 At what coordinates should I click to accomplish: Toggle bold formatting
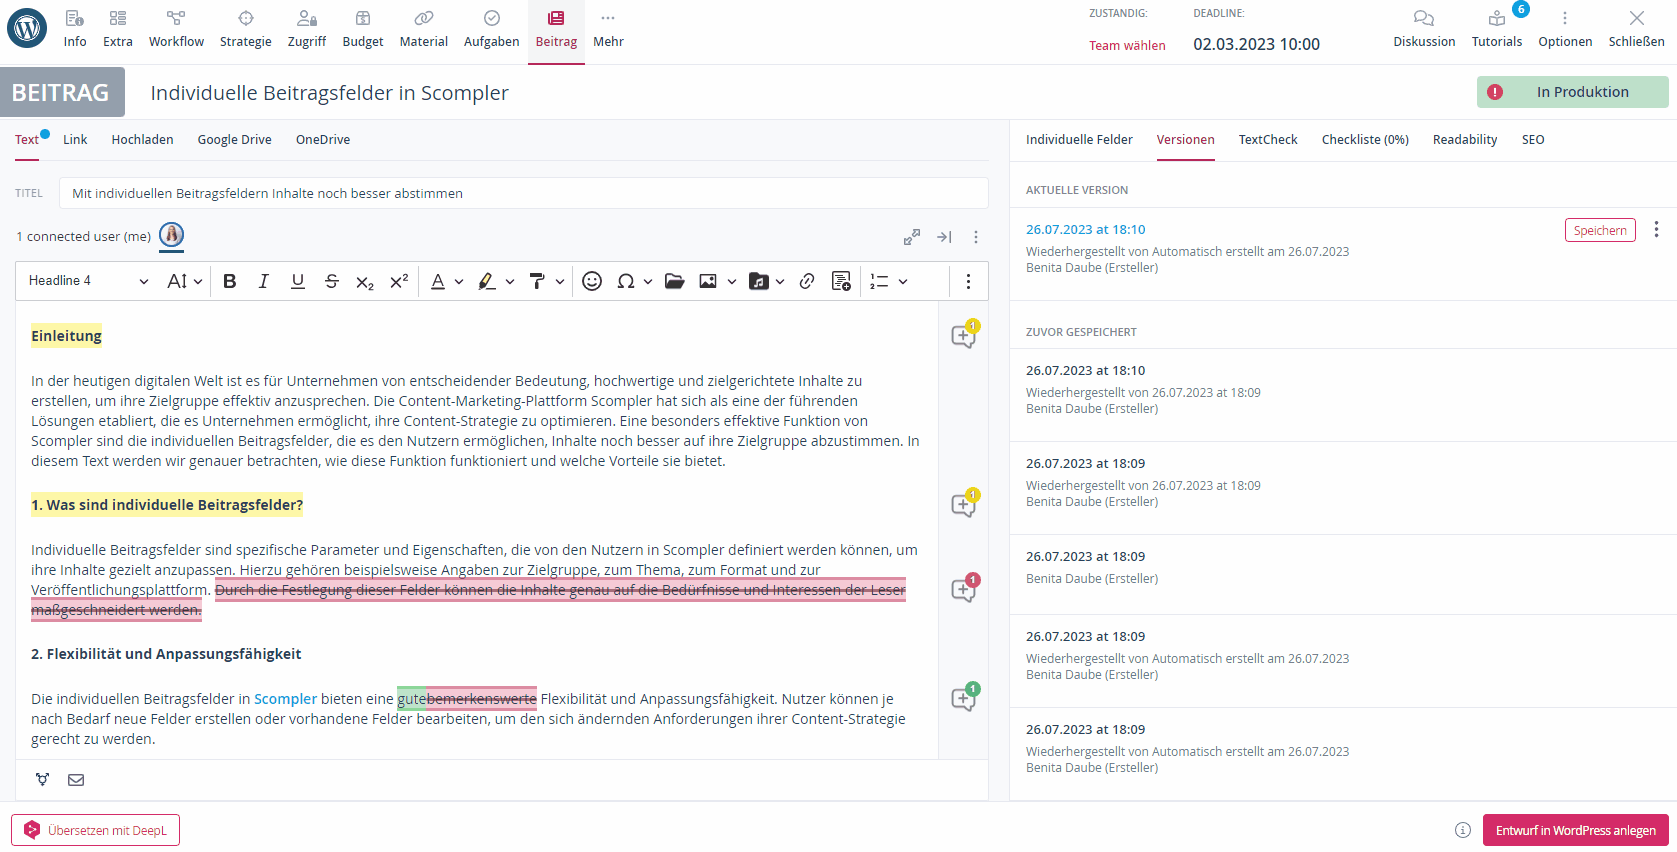tap(230, 281)
